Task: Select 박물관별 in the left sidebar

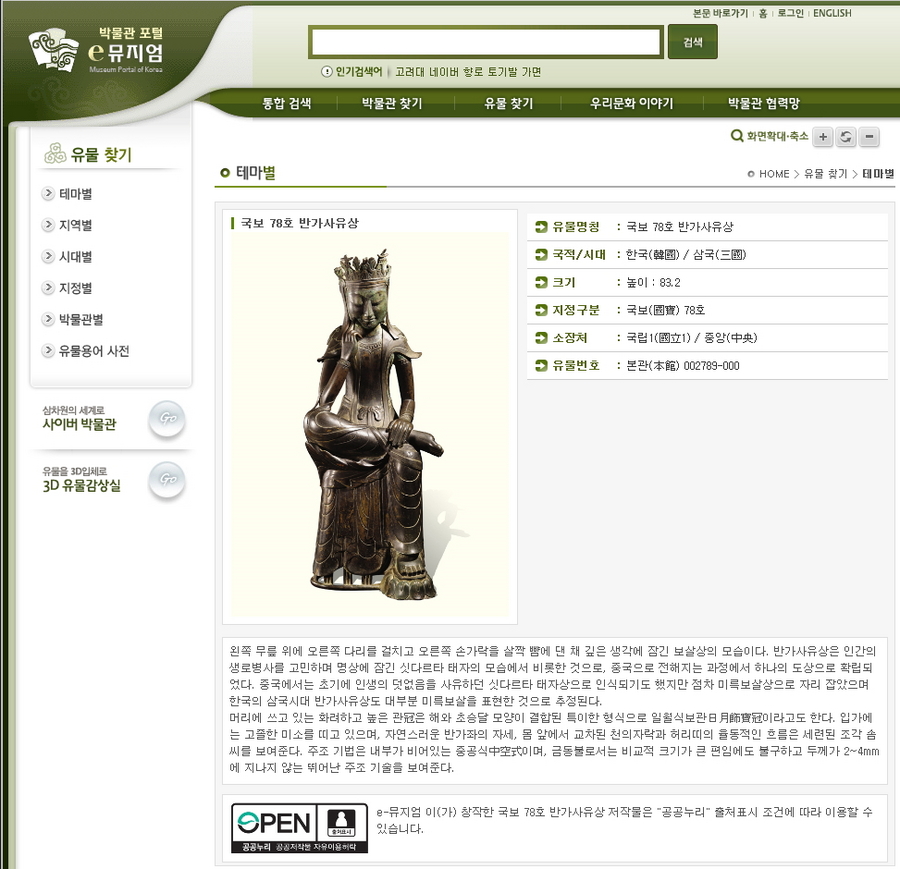Action: pyautogui.click(x=81, y=319)
